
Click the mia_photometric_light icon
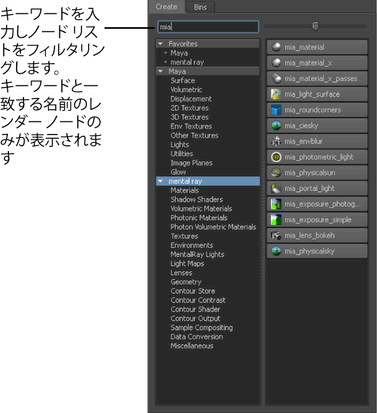click(x=276, y=157)
